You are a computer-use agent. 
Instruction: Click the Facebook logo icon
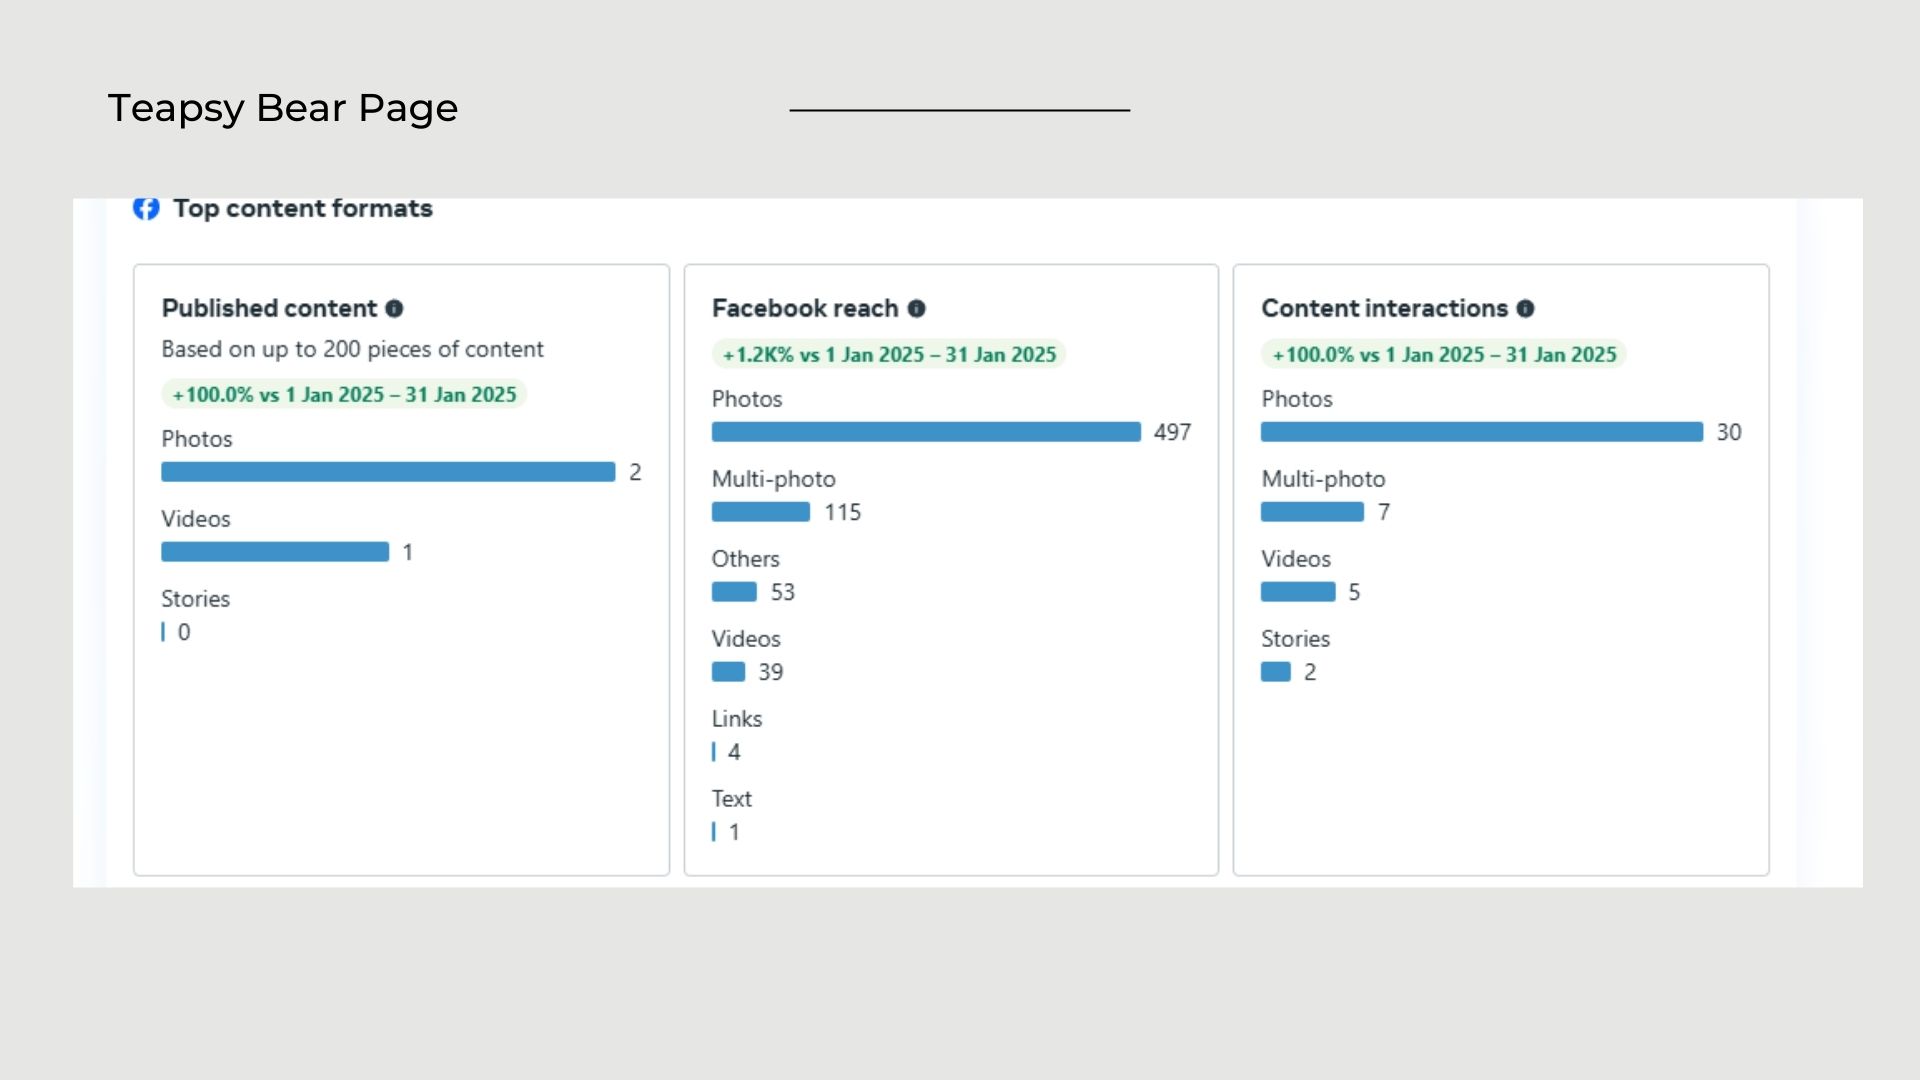click(146, 208)
